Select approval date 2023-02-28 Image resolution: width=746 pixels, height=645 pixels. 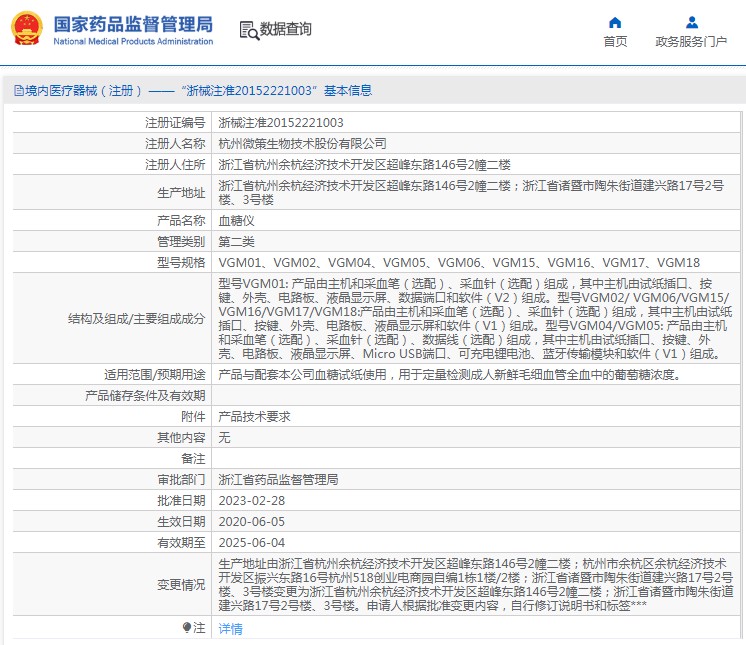252,501
